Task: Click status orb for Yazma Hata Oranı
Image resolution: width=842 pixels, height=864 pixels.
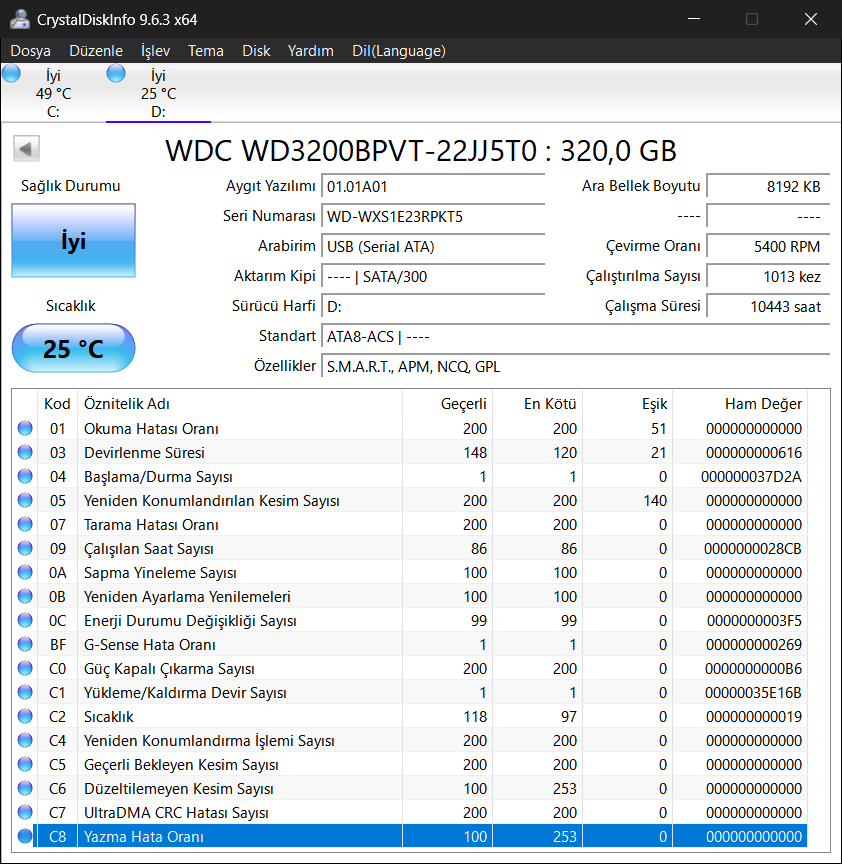Action: [x=25, y=837]
